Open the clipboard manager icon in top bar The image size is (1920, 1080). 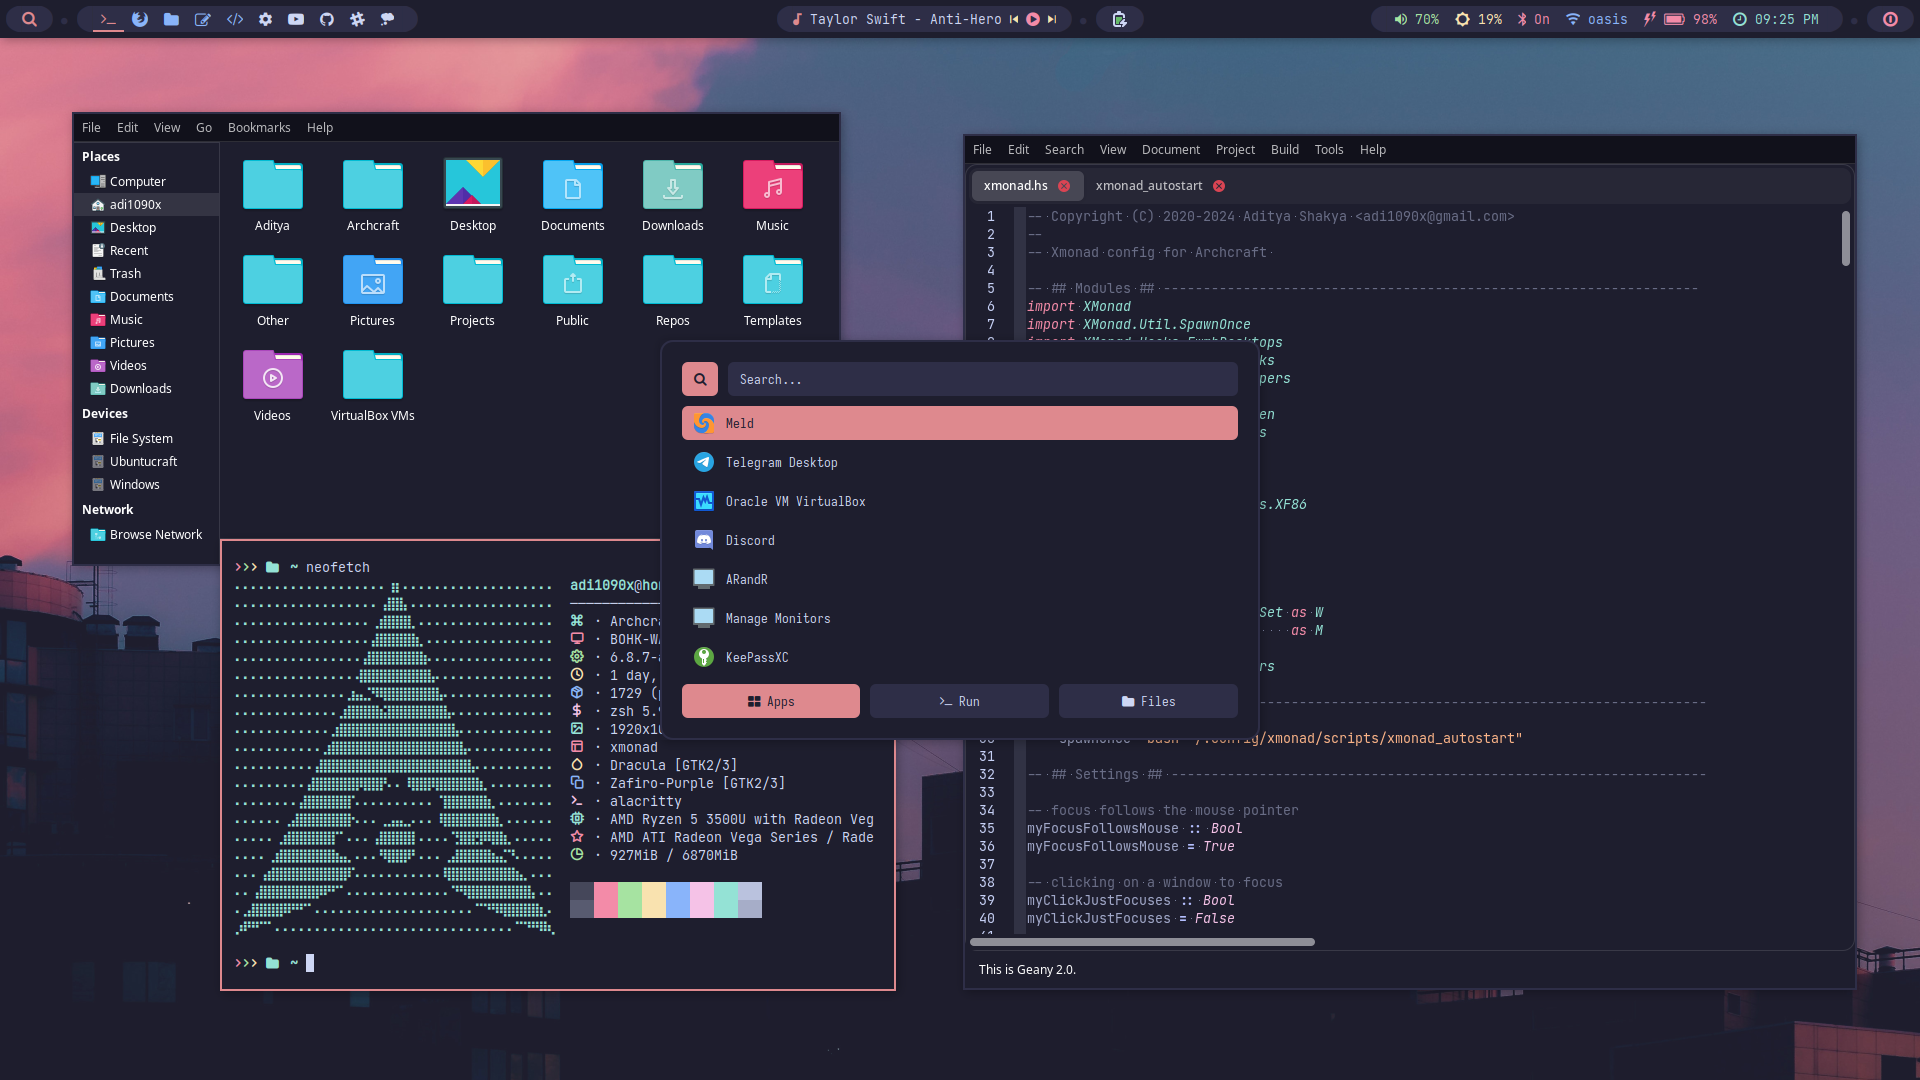click(1119, 19)
